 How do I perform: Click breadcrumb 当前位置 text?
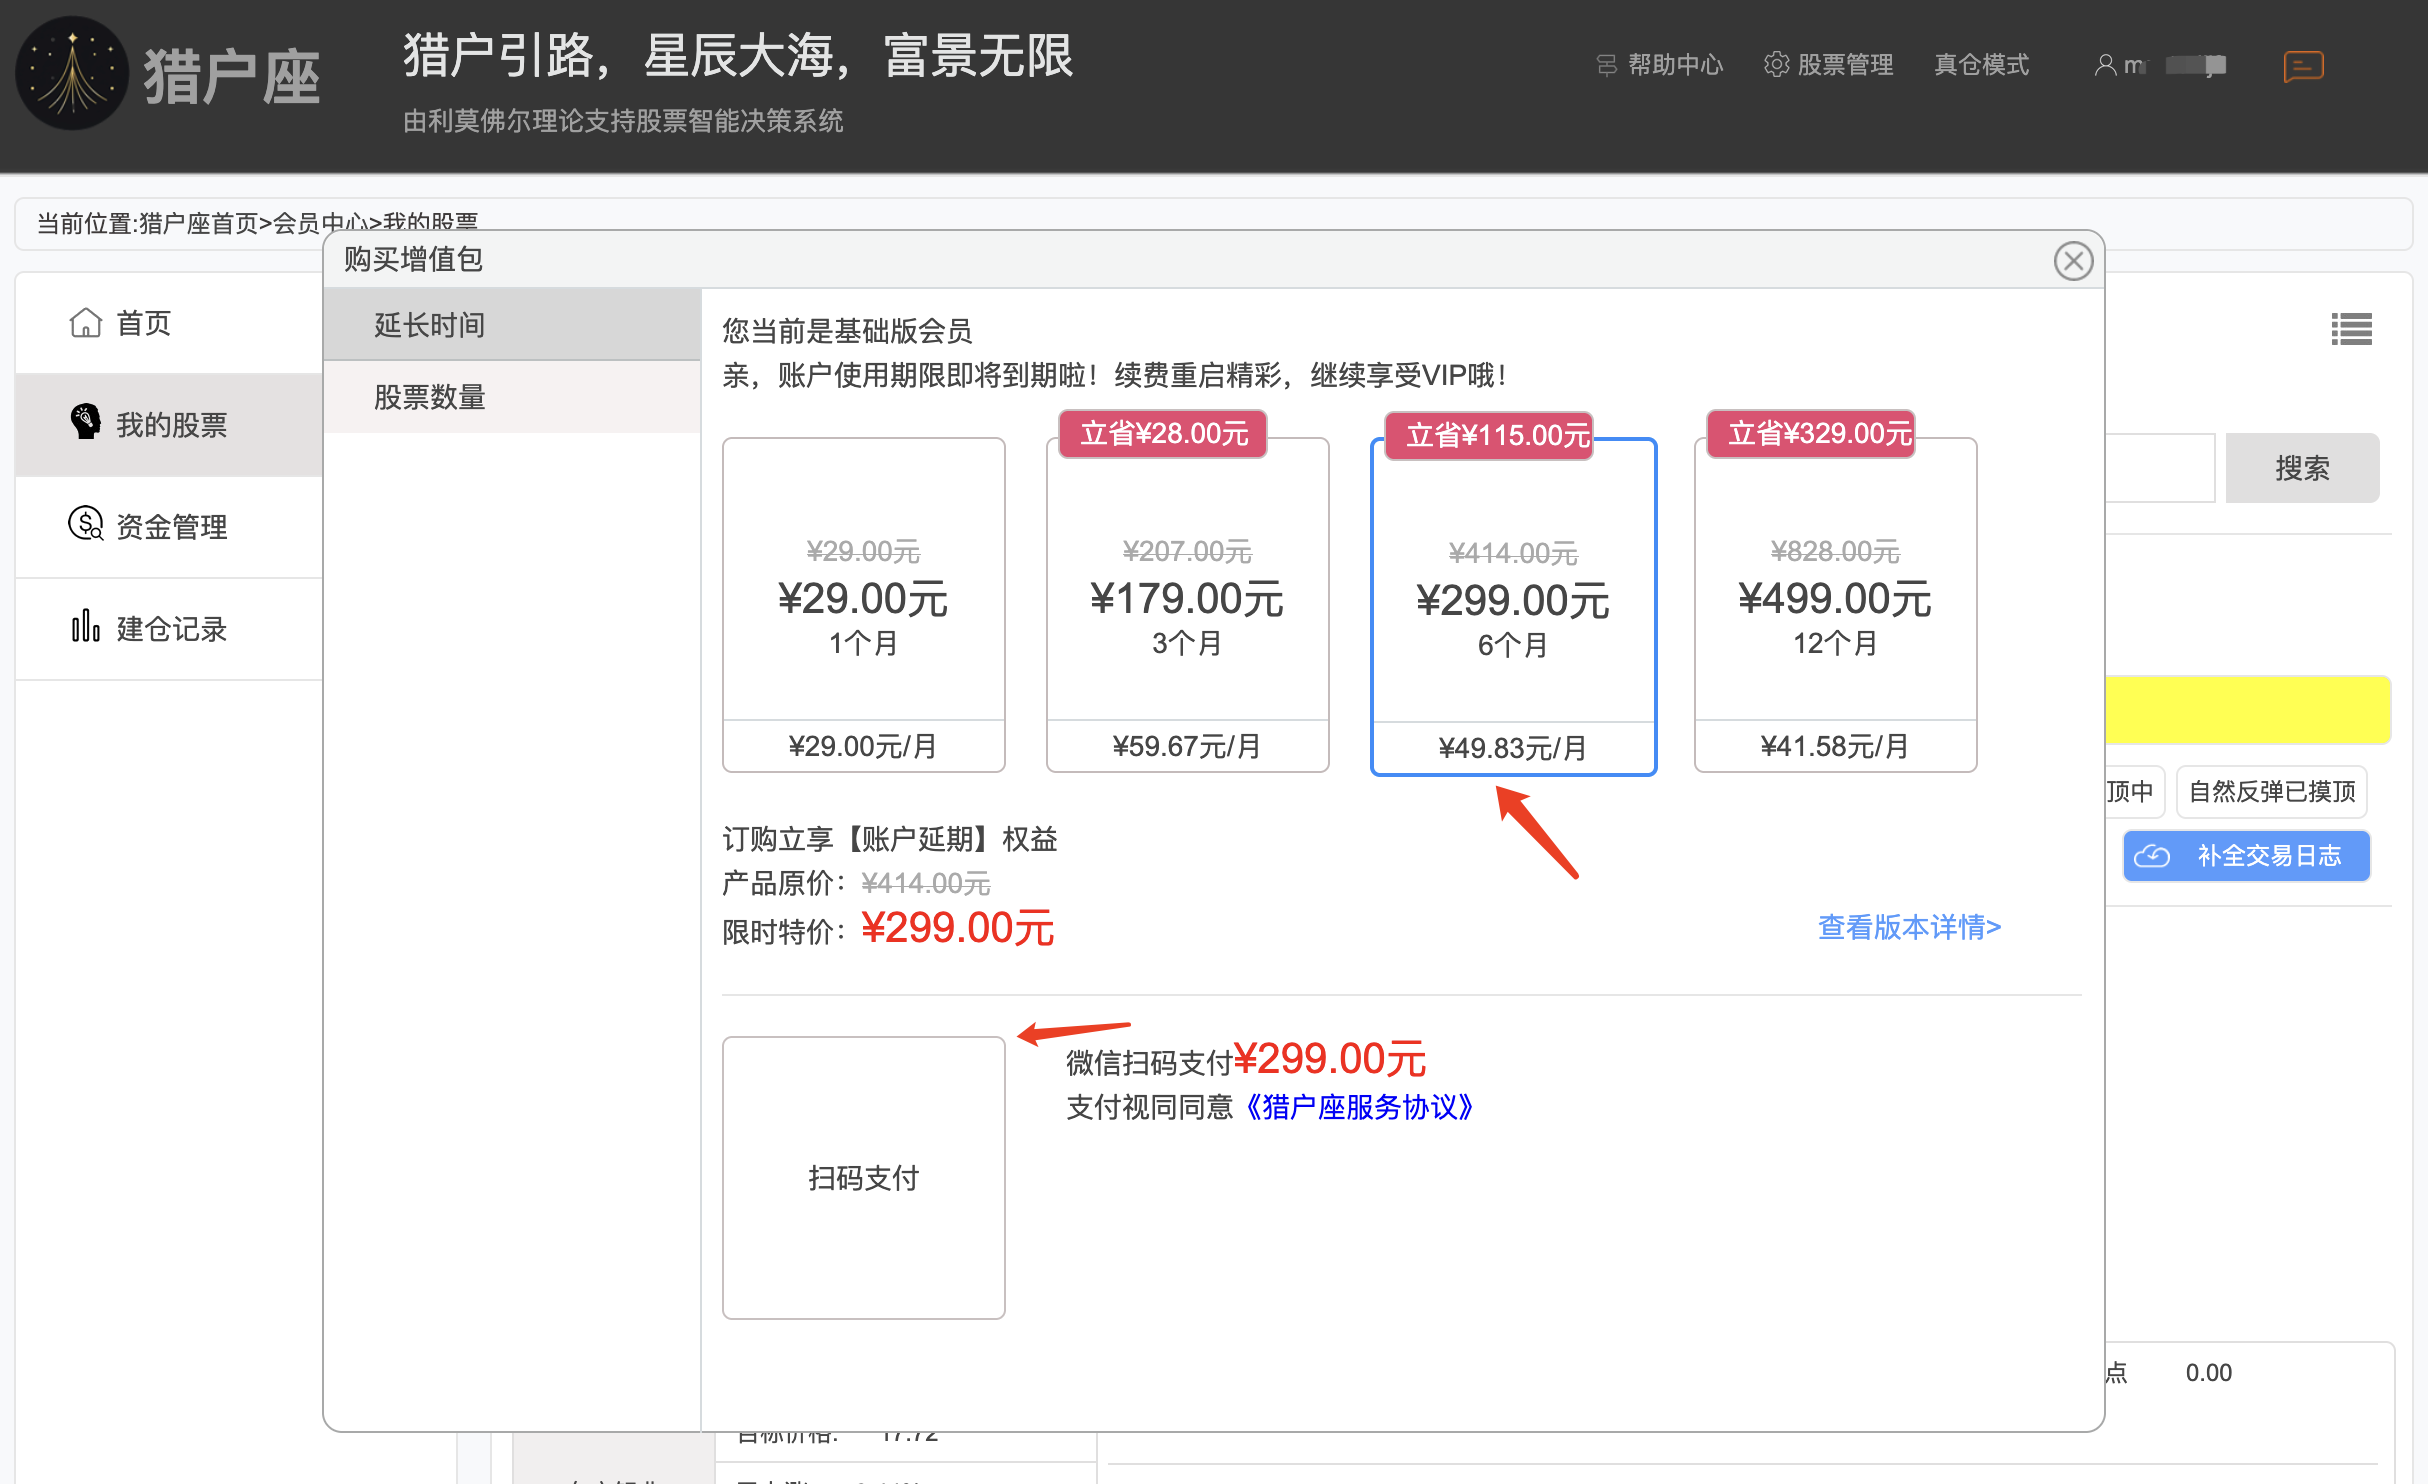coord(257,222)
